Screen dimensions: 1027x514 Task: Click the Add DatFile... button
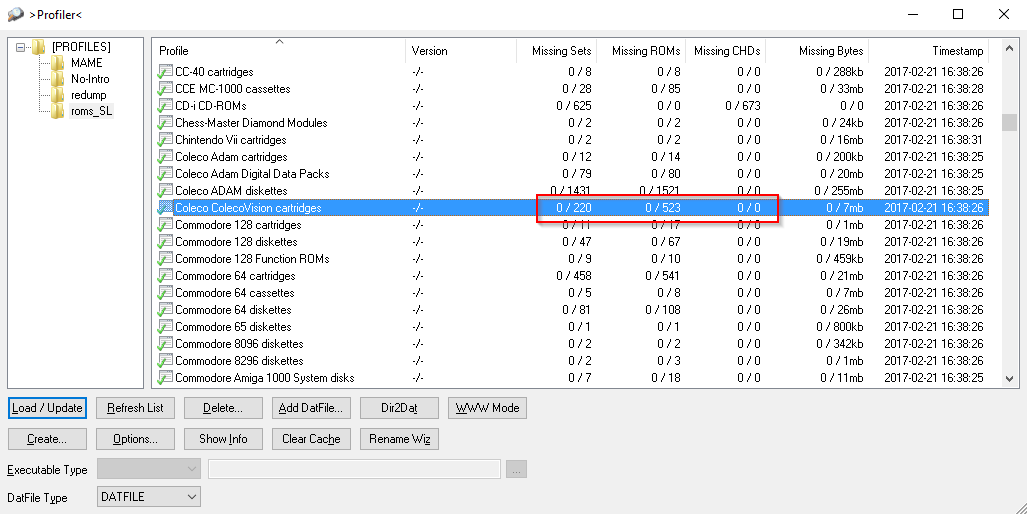[310, 408]
